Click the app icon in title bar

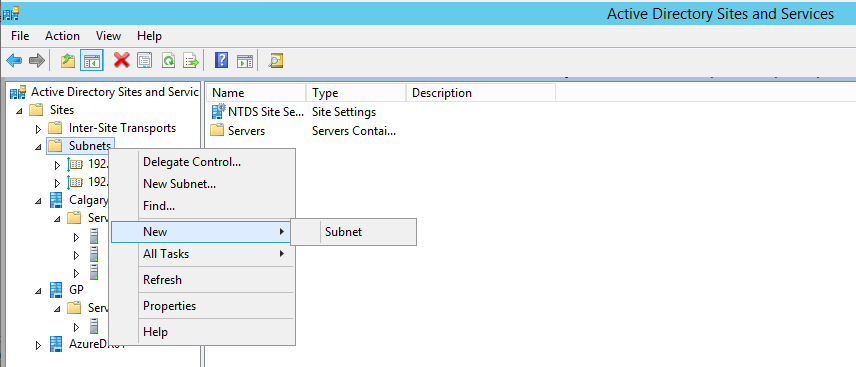[x=11, y=13]
